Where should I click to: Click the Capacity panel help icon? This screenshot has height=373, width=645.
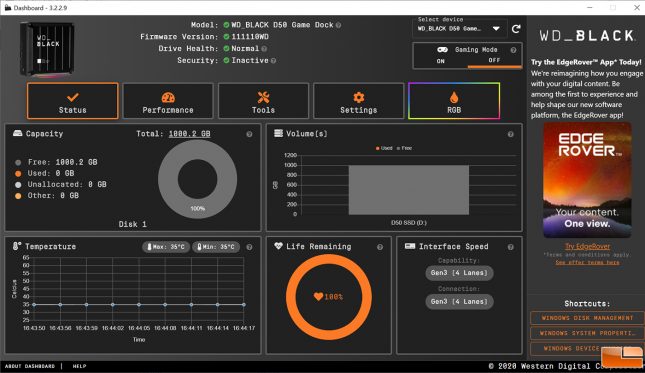pyautogui.click(x=249, y=134)
